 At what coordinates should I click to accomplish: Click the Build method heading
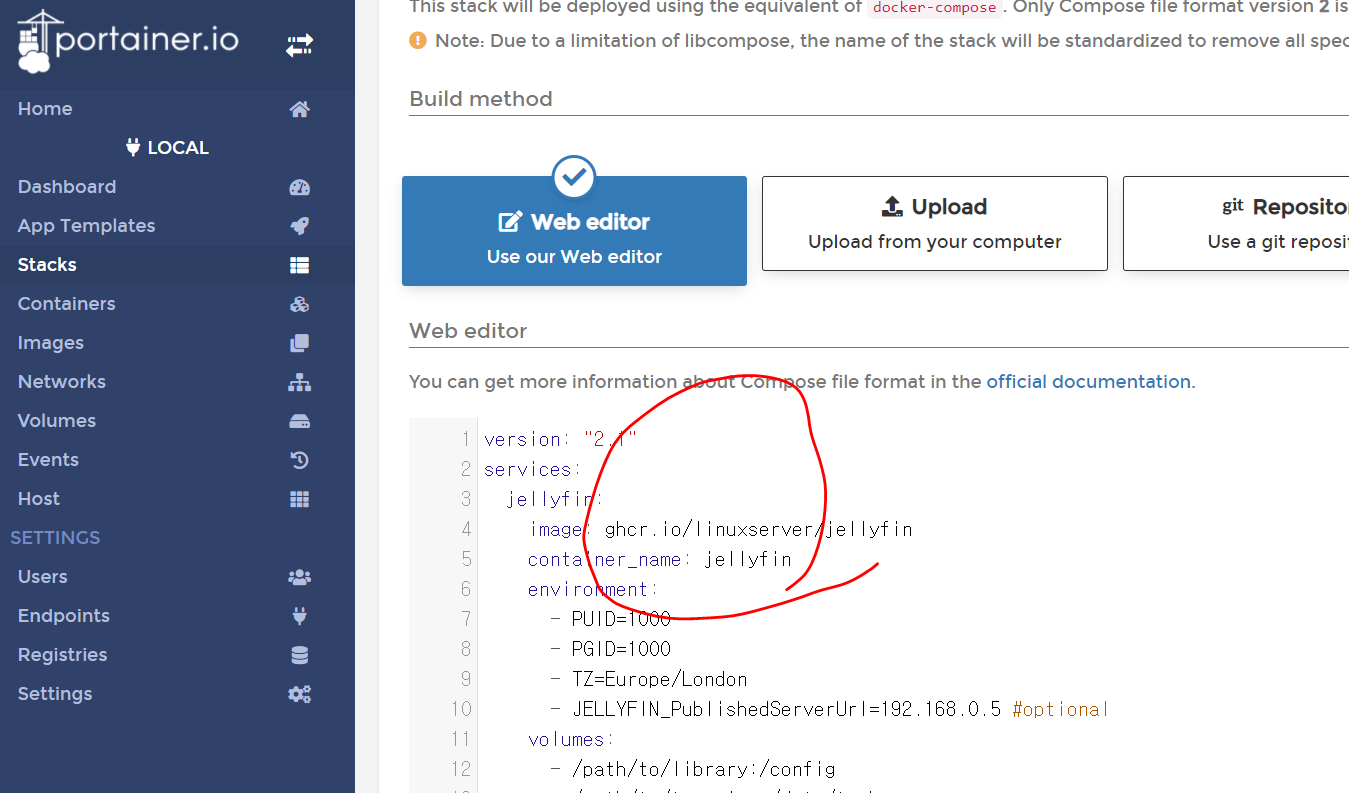[x=481, y=99]
